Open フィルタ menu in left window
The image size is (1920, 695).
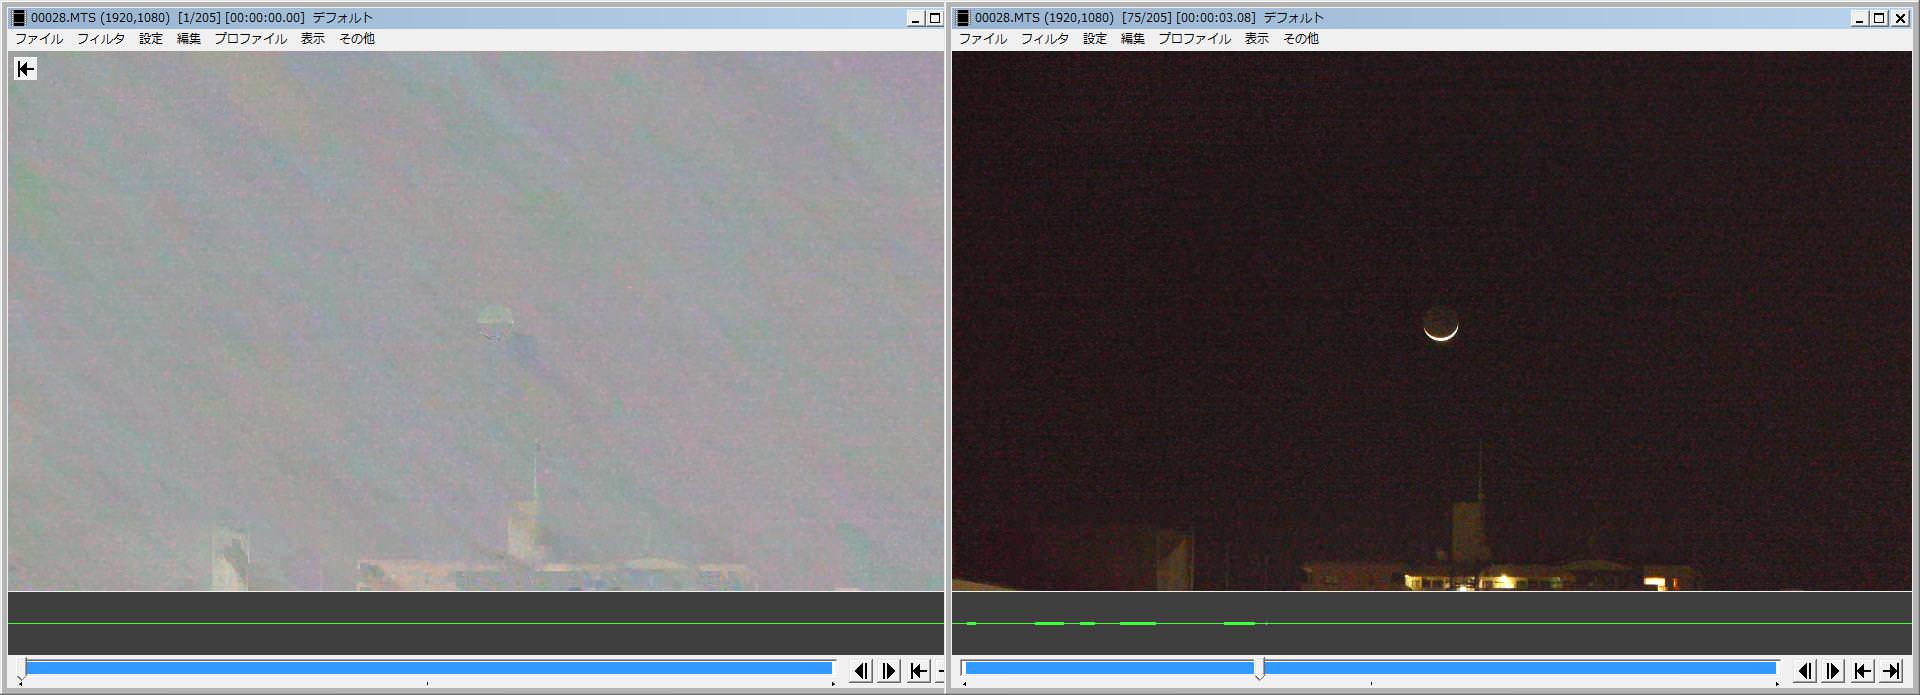tap(101, 39)
